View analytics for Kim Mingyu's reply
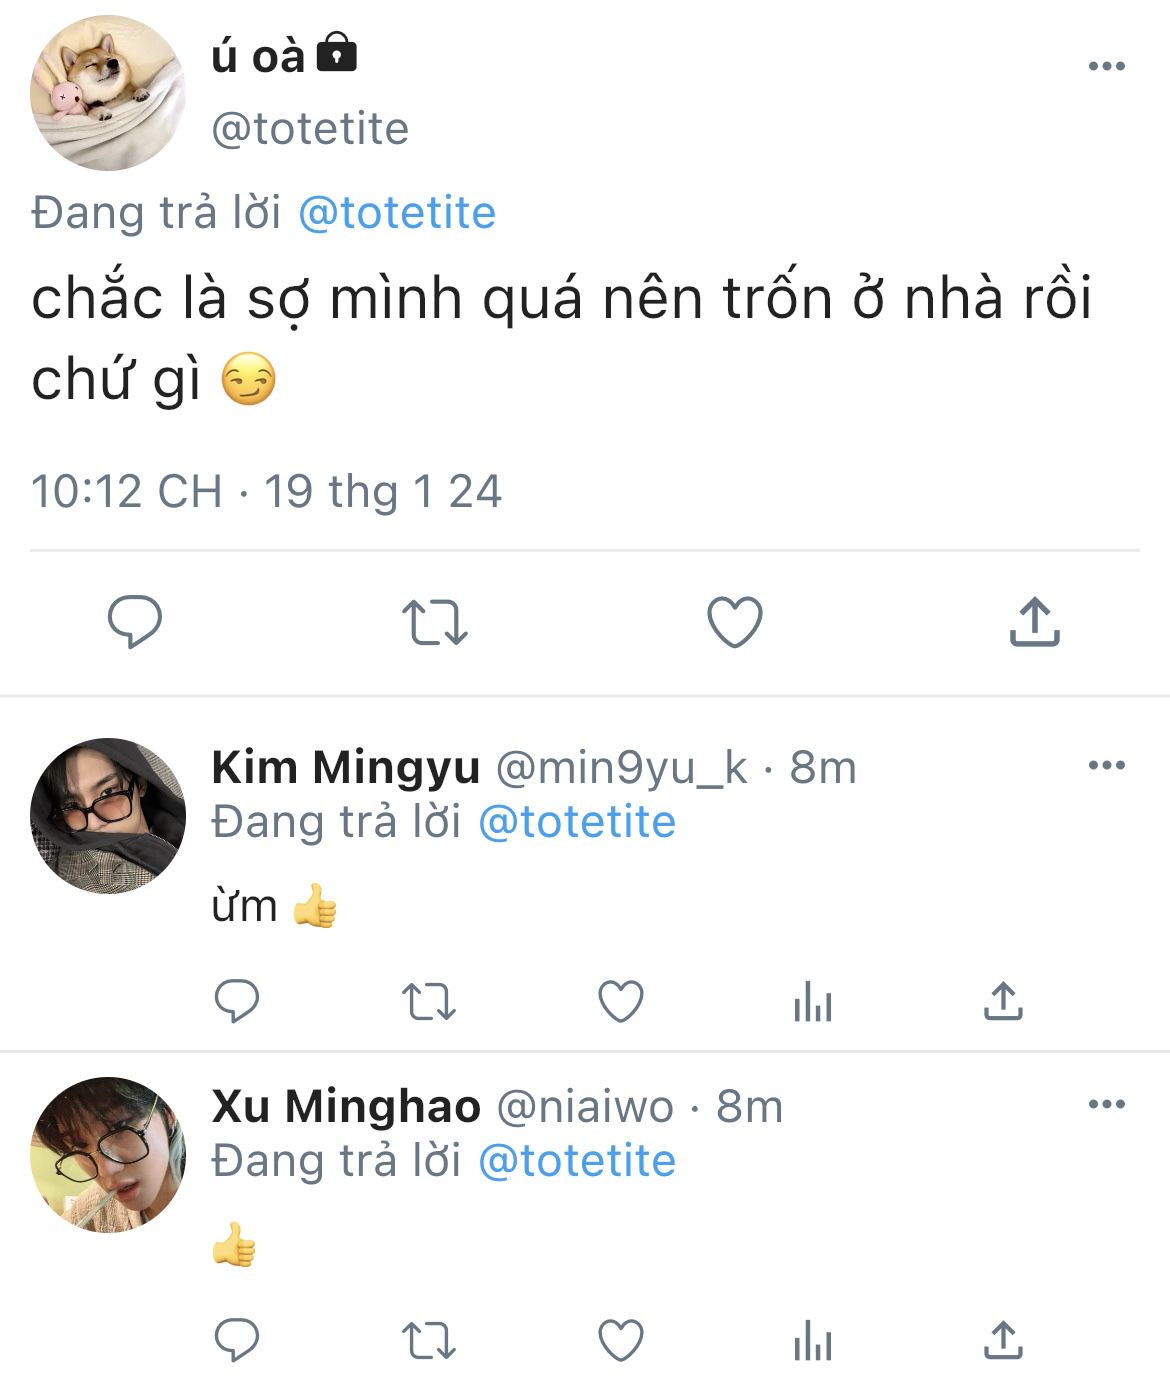Screen dimensions: 1170x1386 tap(812, 1001)
